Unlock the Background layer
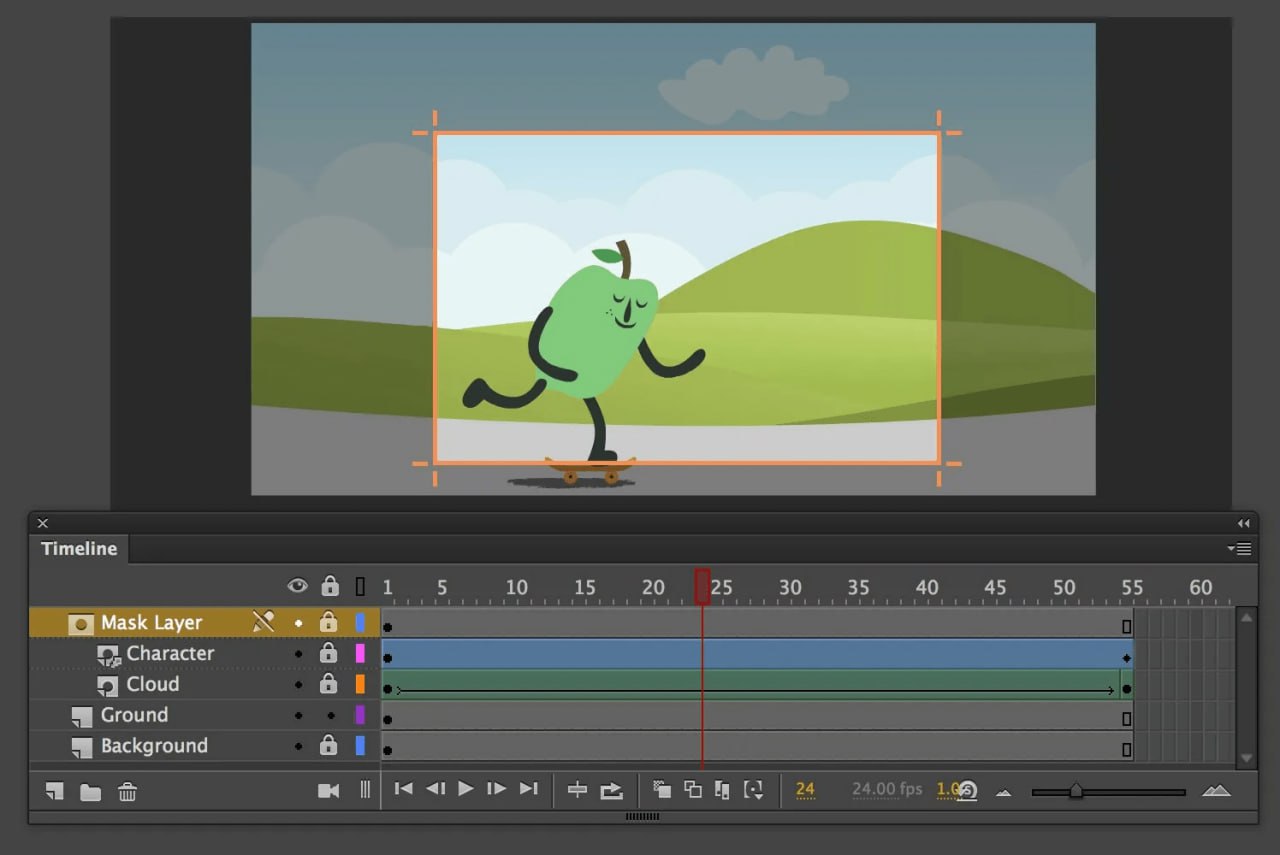 click(330, 746)
